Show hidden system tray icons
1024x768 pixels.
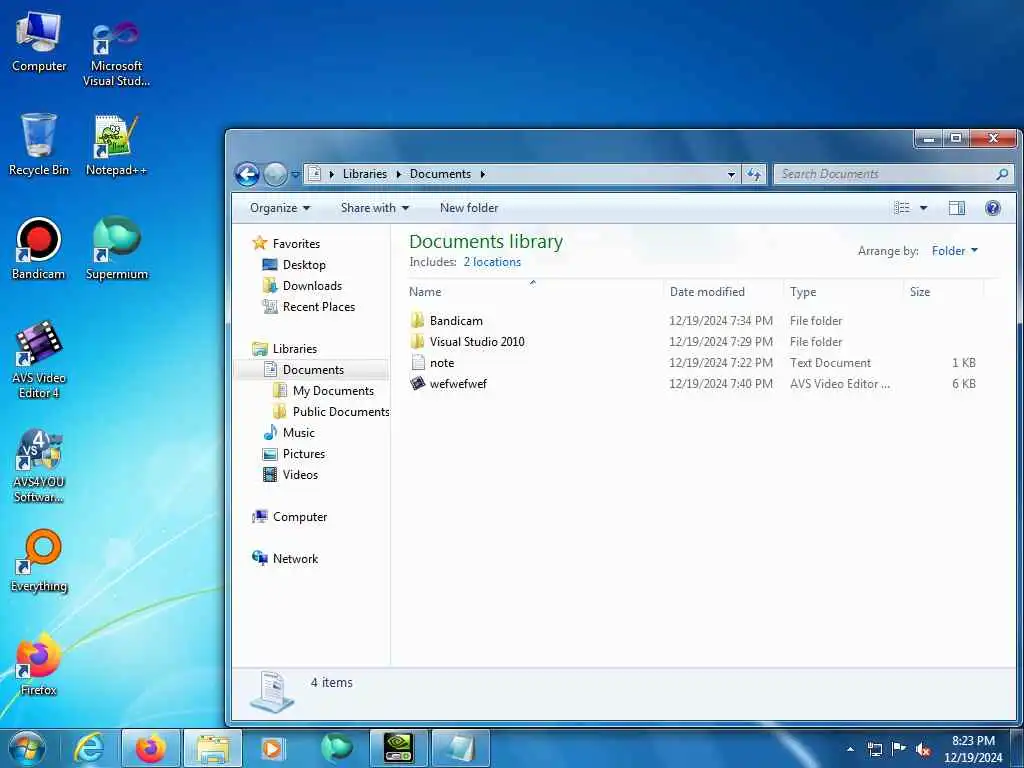pos(850,749)
